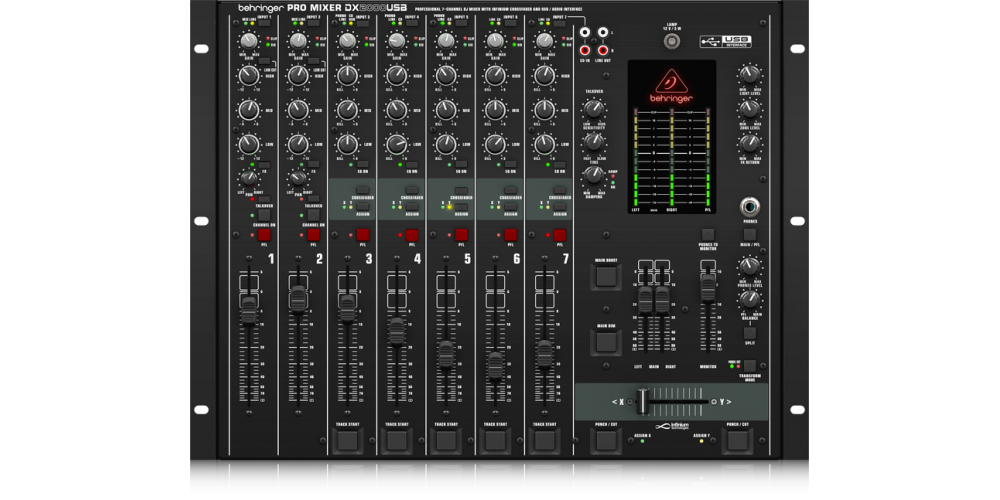This screenshot has width=1000, height=500.
Task: Click the Main Left fader cap
Action: click(645, 300)
